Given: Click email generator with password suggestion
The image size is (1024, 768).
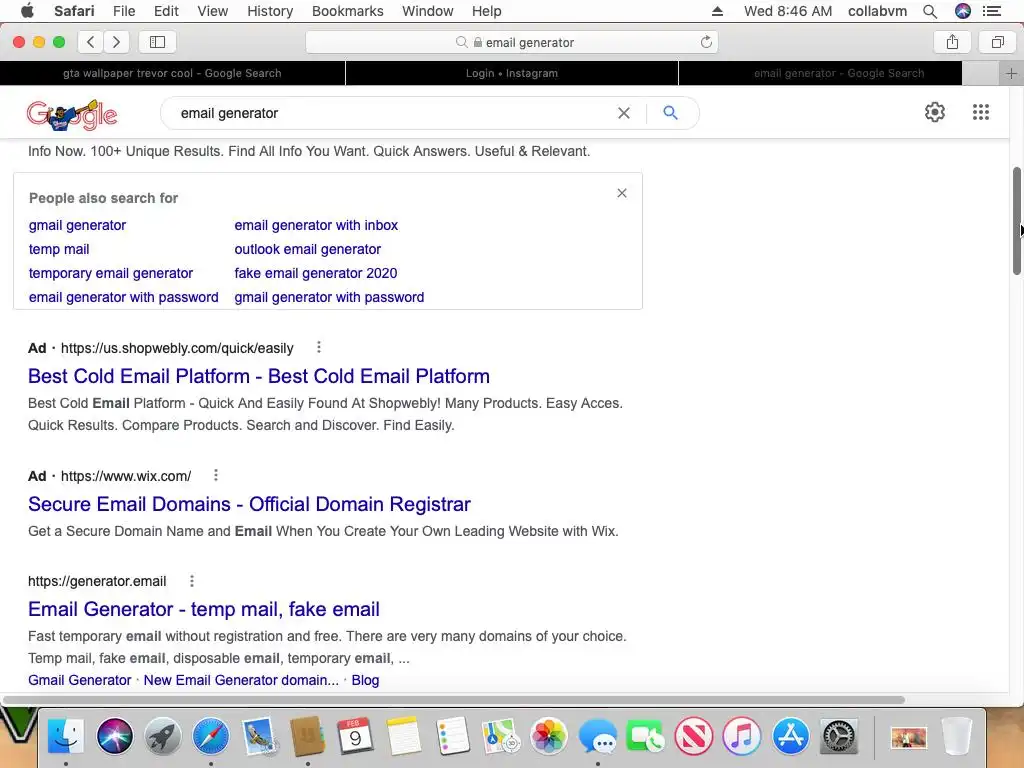Looking at the screenshot, I should click(x=123, y=298).
